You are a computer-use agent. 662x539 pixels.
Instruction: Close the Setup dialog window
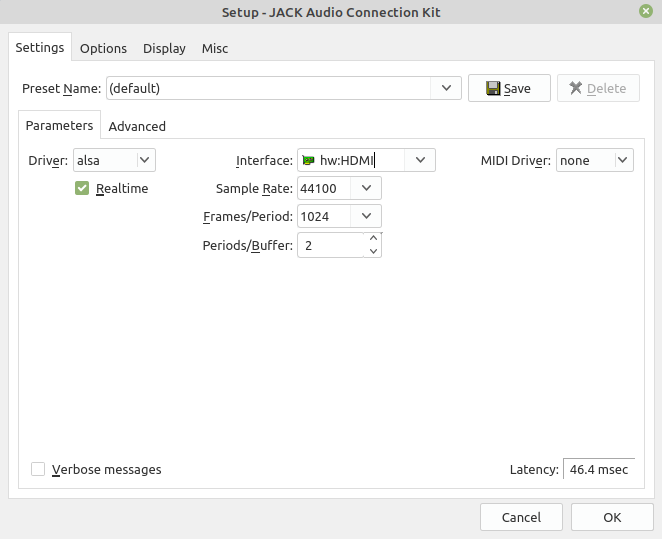pyautogui.click(x=646, y=11)
